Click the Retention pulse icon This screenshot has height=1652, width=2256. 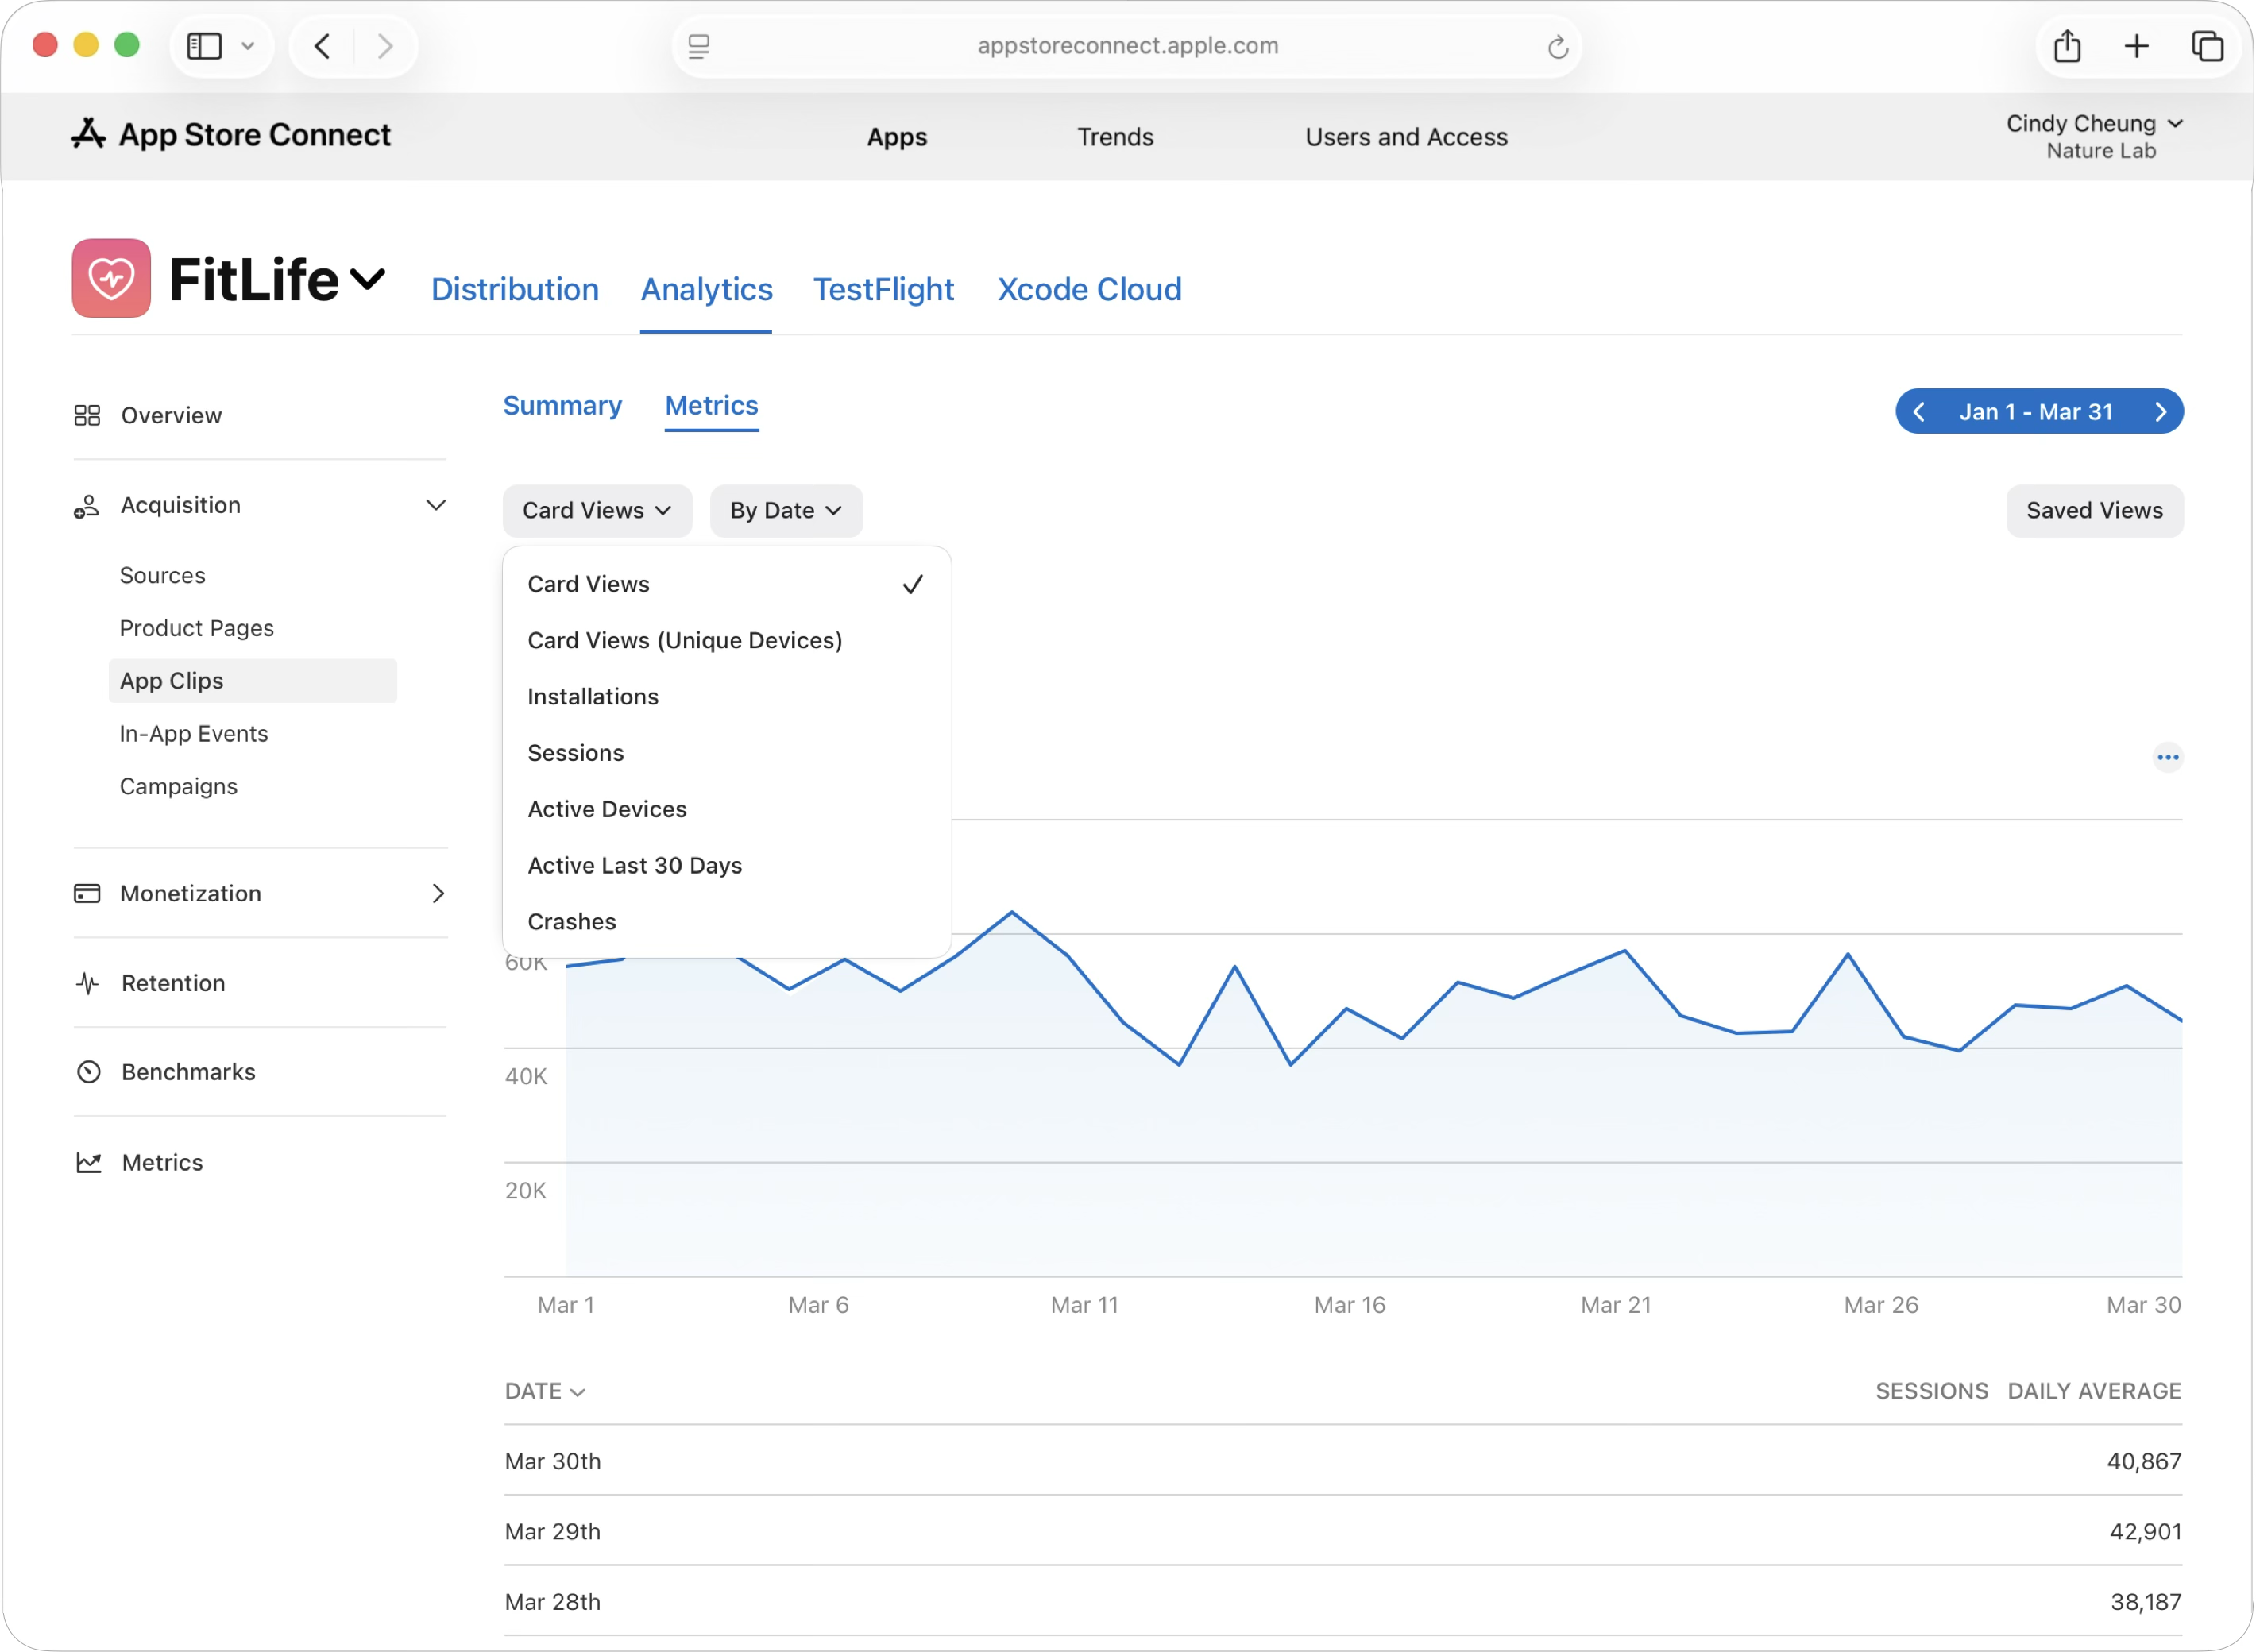coord(88,983)
